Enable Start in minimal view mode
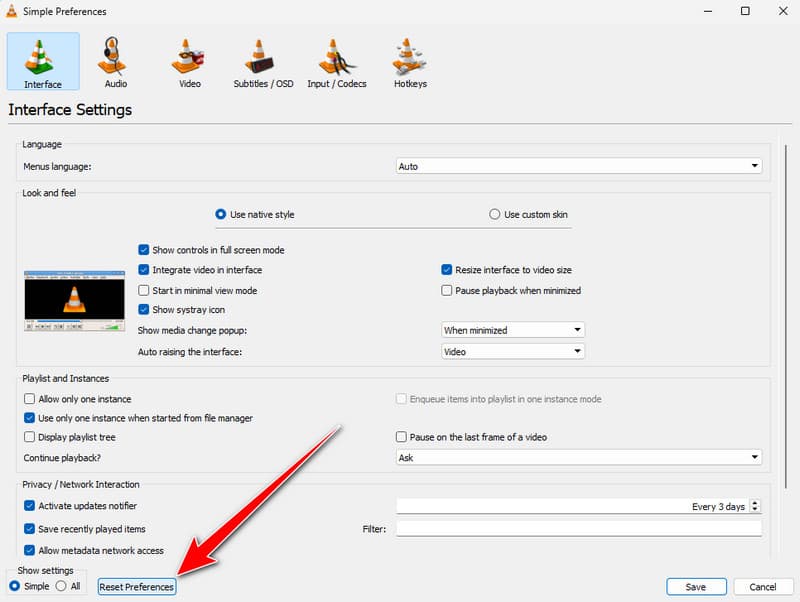The image size is (800, 602). [x=144, y=290]
